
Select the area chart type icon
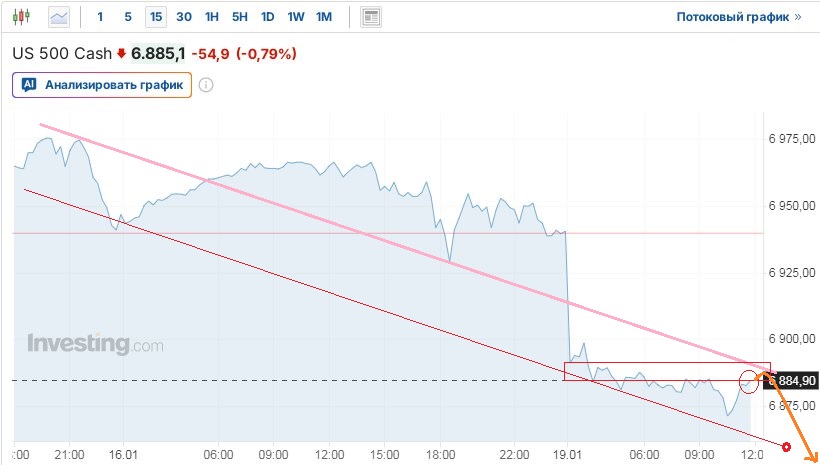(x=60, y=17)
